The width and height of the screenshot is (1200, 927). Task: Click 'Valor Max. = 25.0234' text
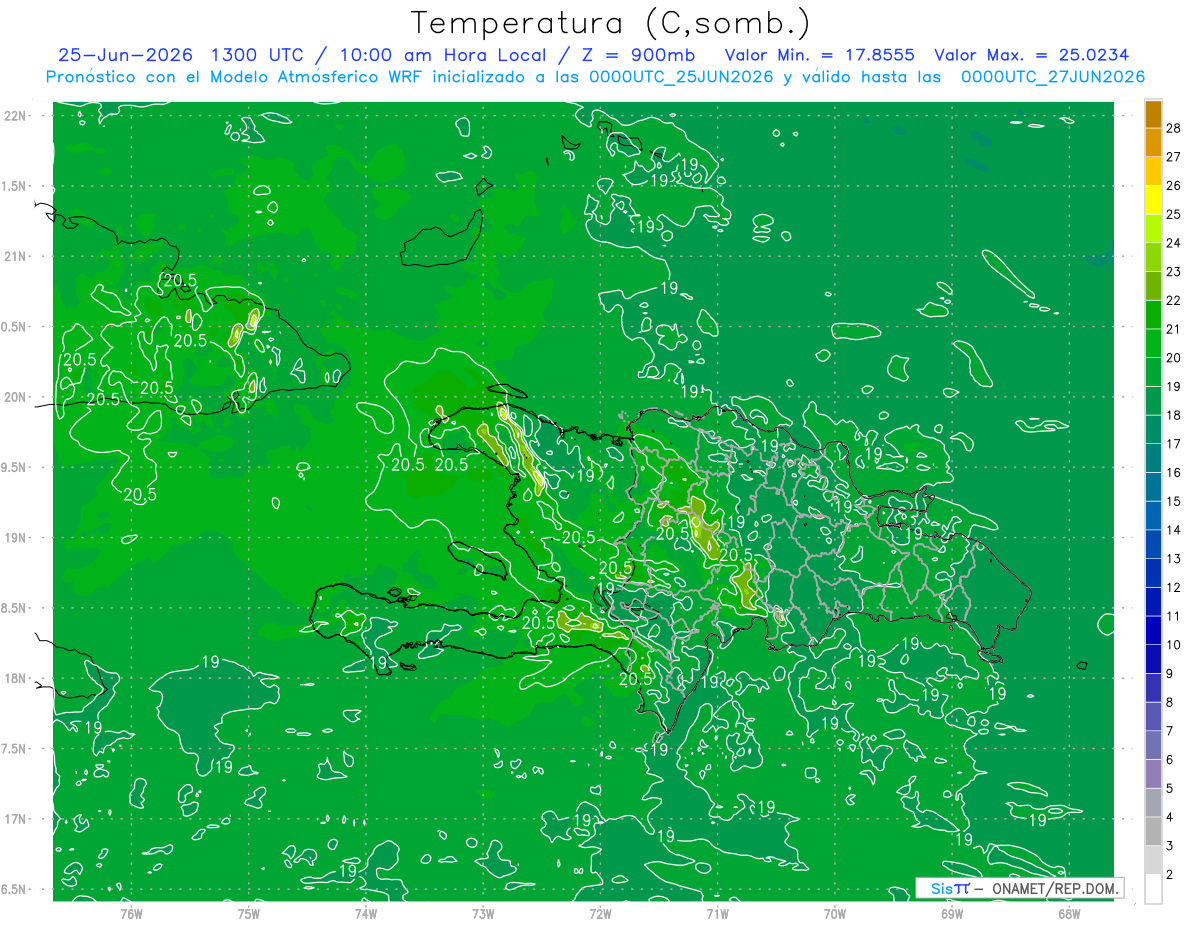(1032, 55)
